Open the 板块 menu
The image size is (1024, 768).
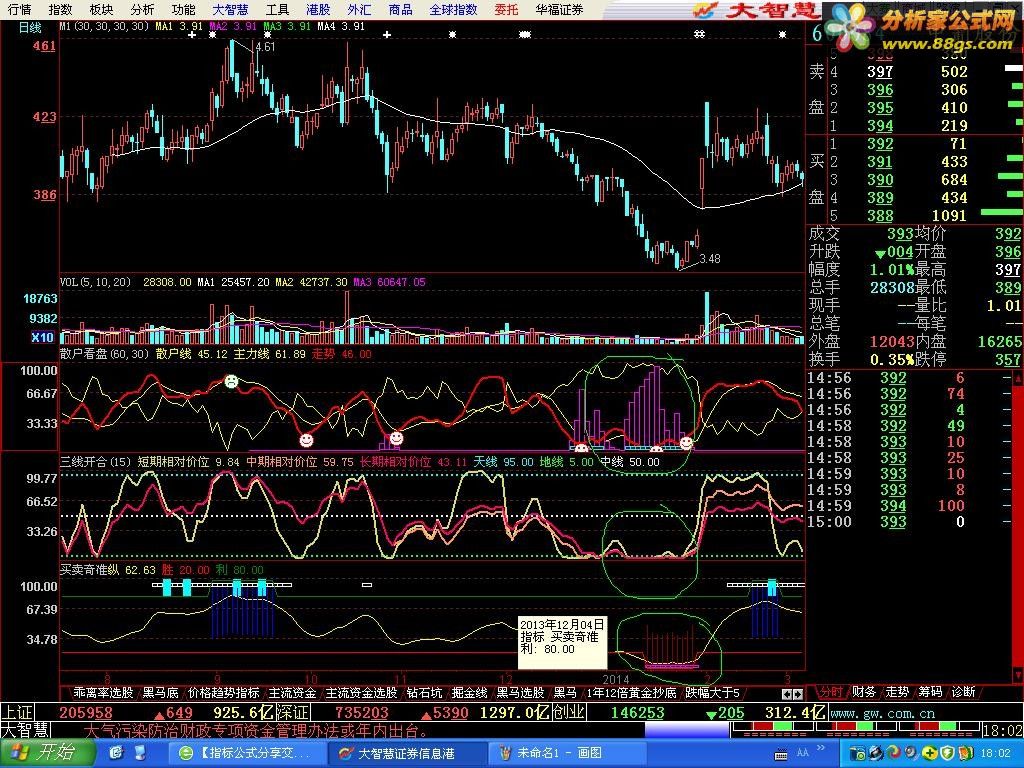101,9
